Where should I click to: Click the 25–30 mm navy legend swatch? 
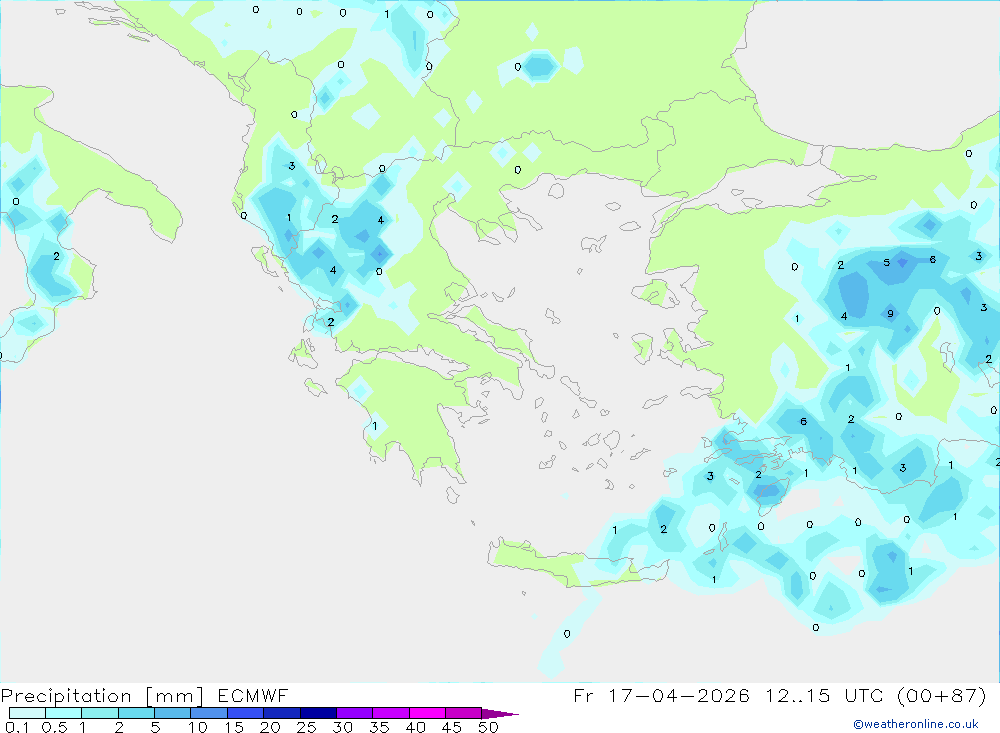(318, 713)
